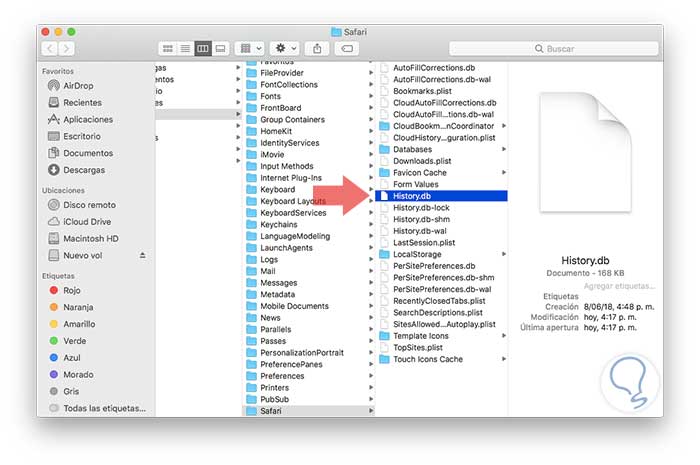700x465 pixels.
Task: Switch to icon view in toolbar
Action: tap(168, 49)
